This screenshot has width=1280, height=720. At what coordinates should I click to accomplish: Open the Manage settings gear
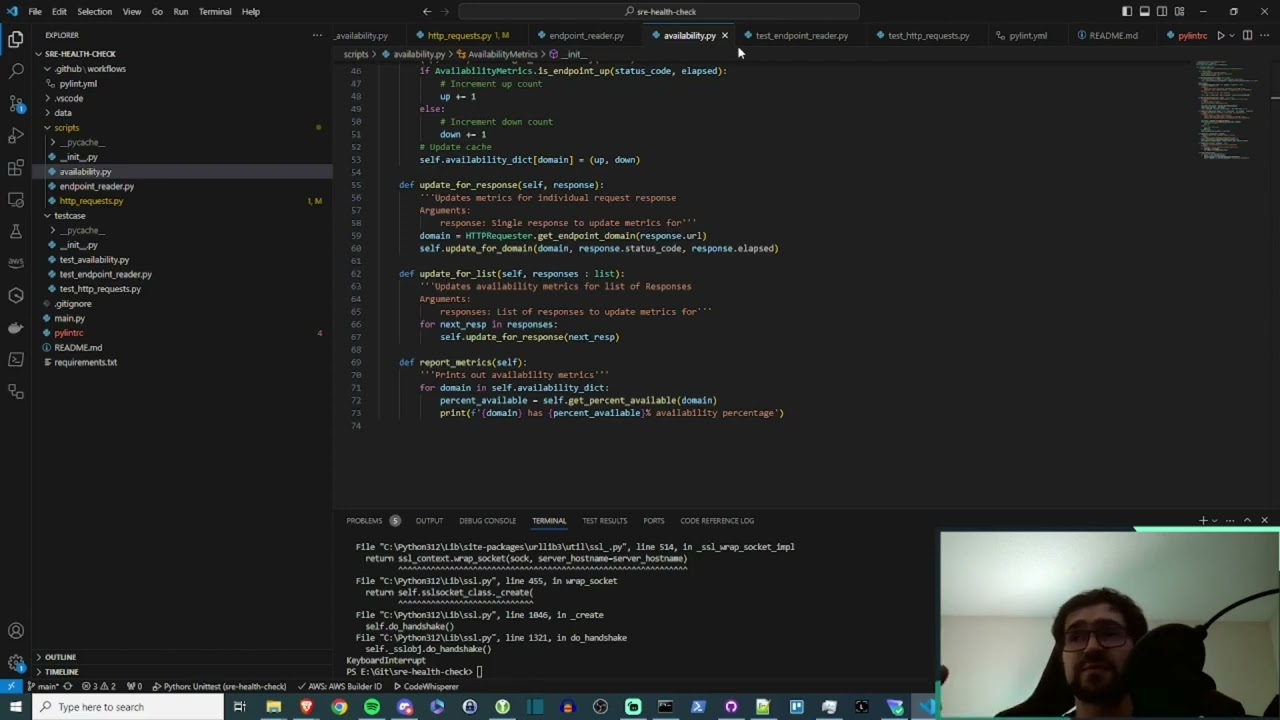point(16,663)
